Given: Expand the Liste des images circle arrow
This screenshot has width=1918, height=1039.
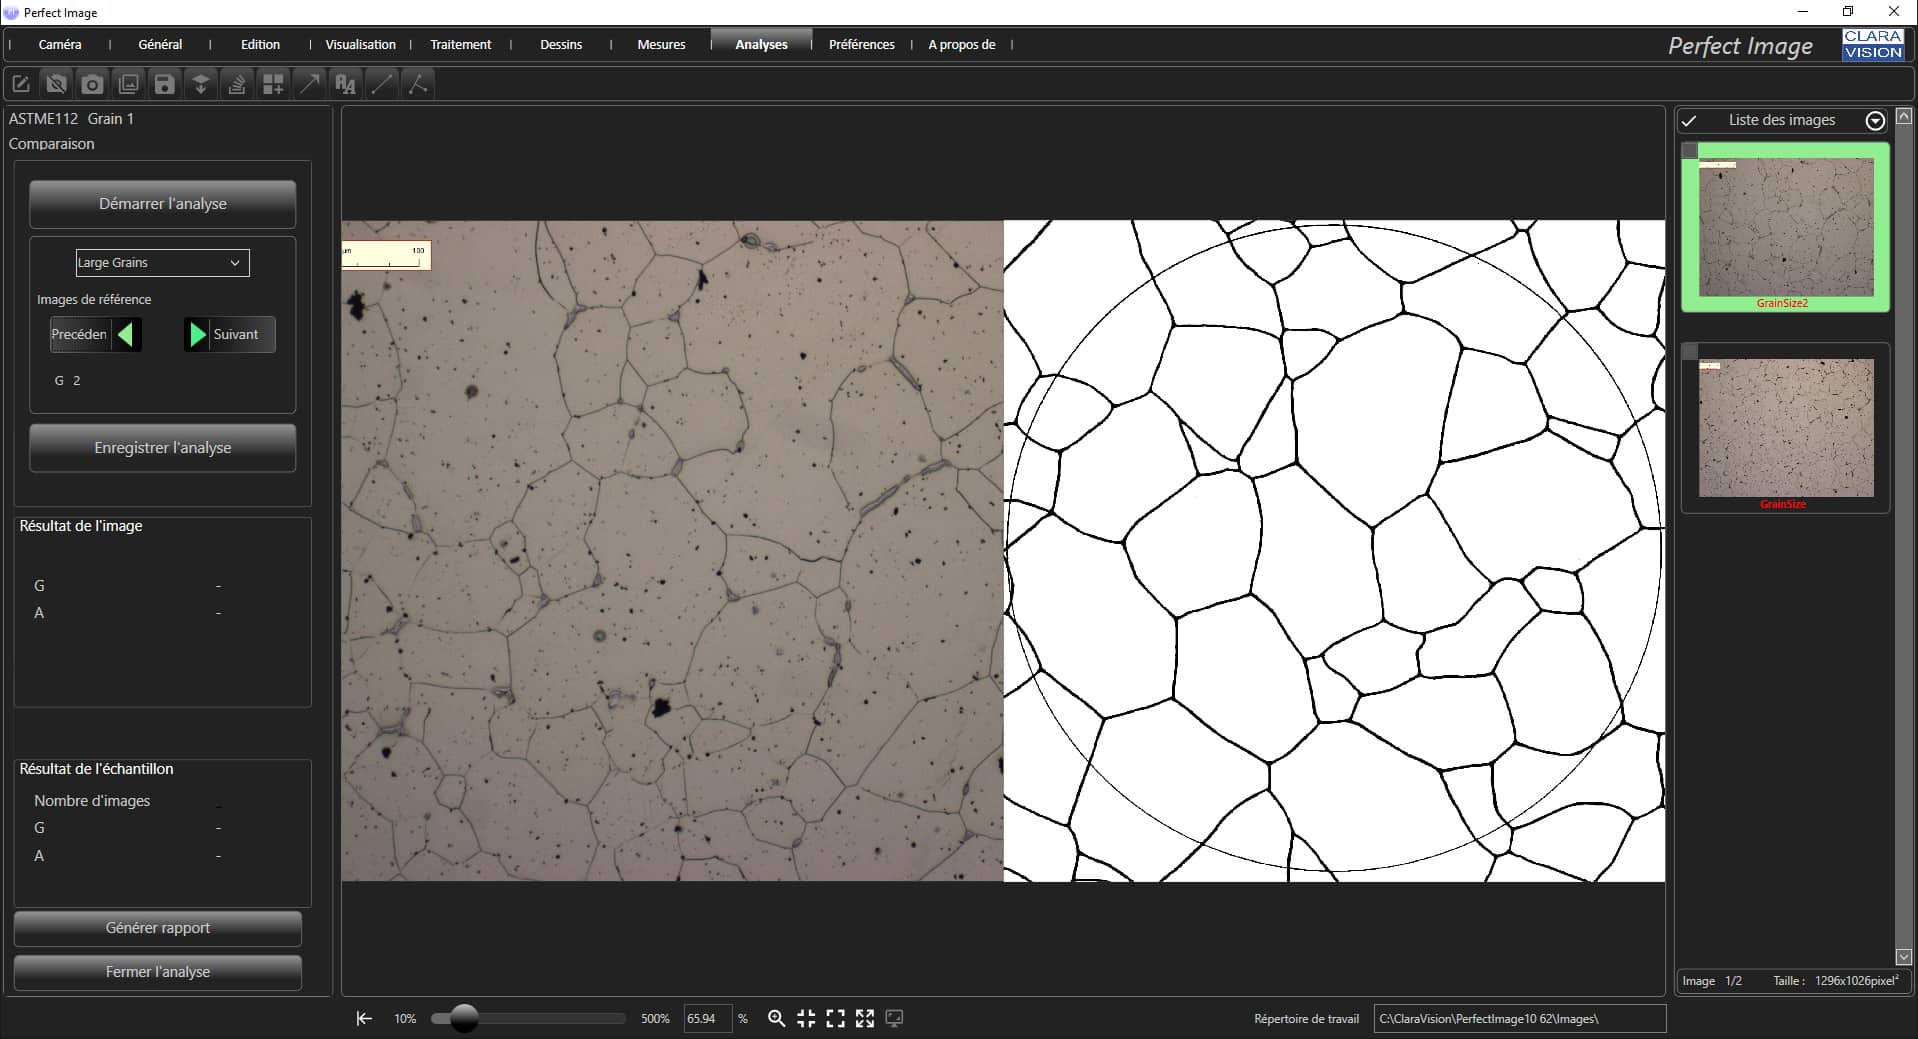Looking at the screenshot, I should (x=1875, y=120).
